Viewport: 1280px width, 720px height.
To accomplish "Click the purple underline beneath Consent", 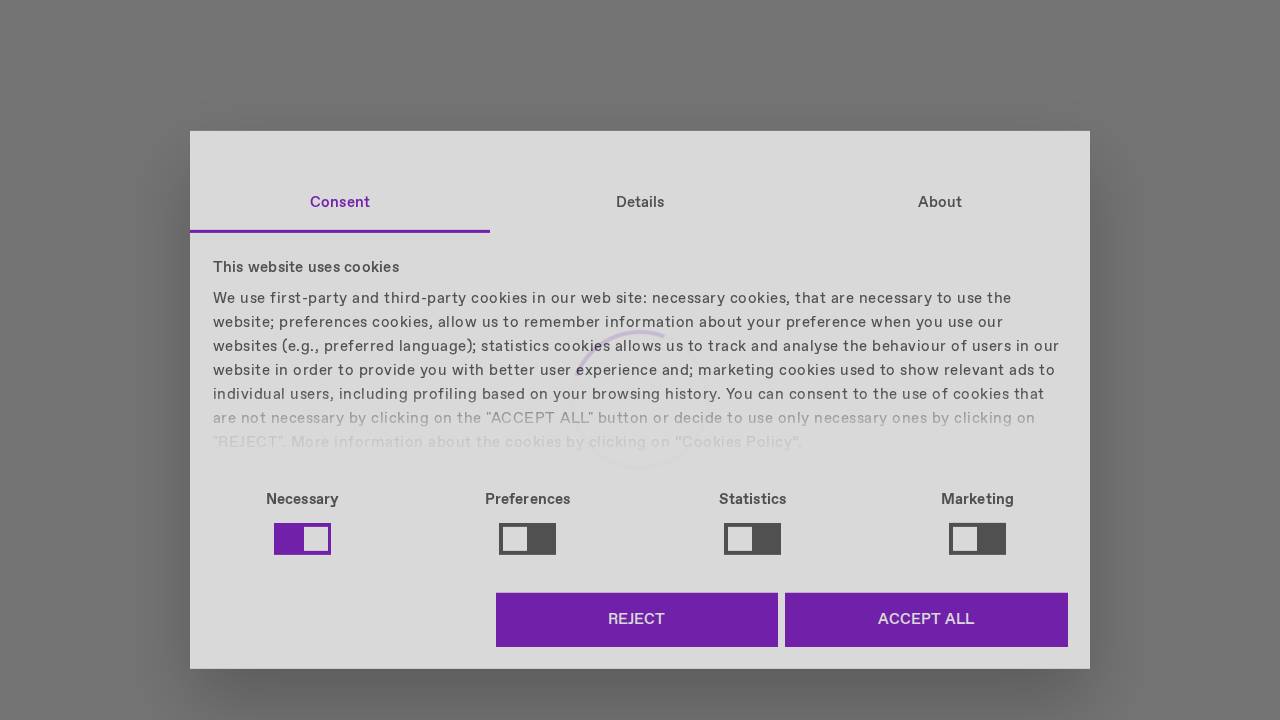I will [339, 231].
